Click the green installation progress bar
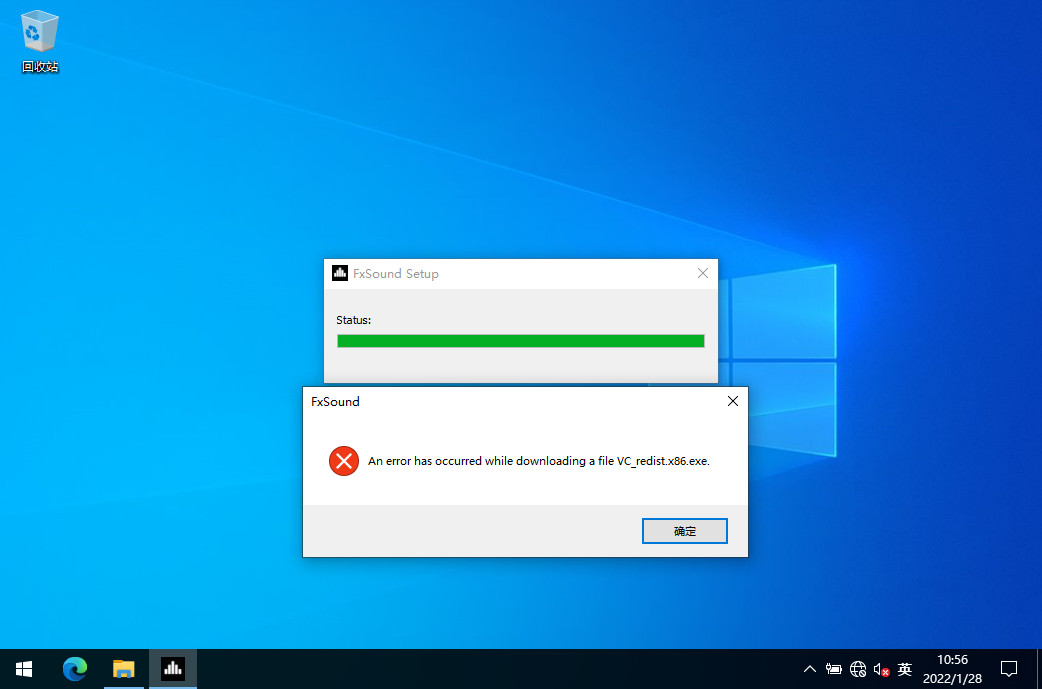1042x689 pixels. (520, 341)
